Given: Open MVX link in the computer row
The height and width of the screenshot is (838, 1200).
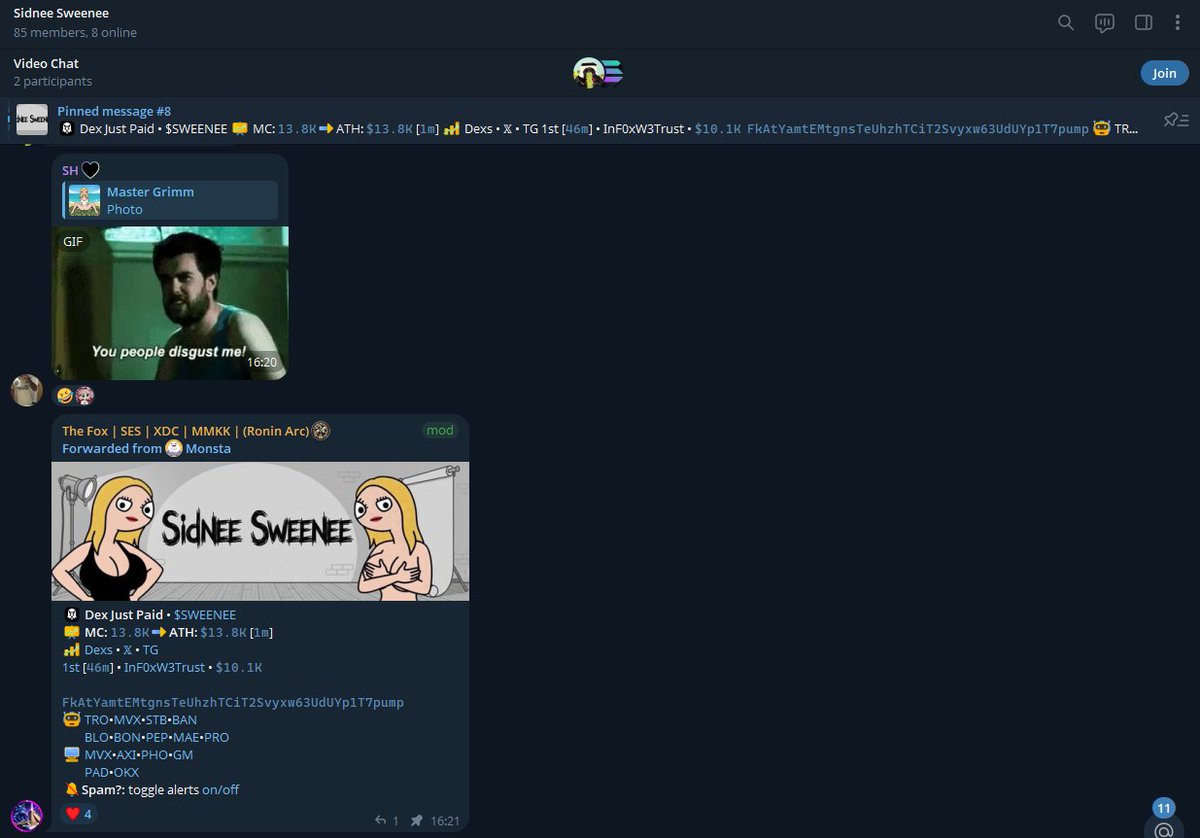Looking at the screenshot, I should 98,755.
